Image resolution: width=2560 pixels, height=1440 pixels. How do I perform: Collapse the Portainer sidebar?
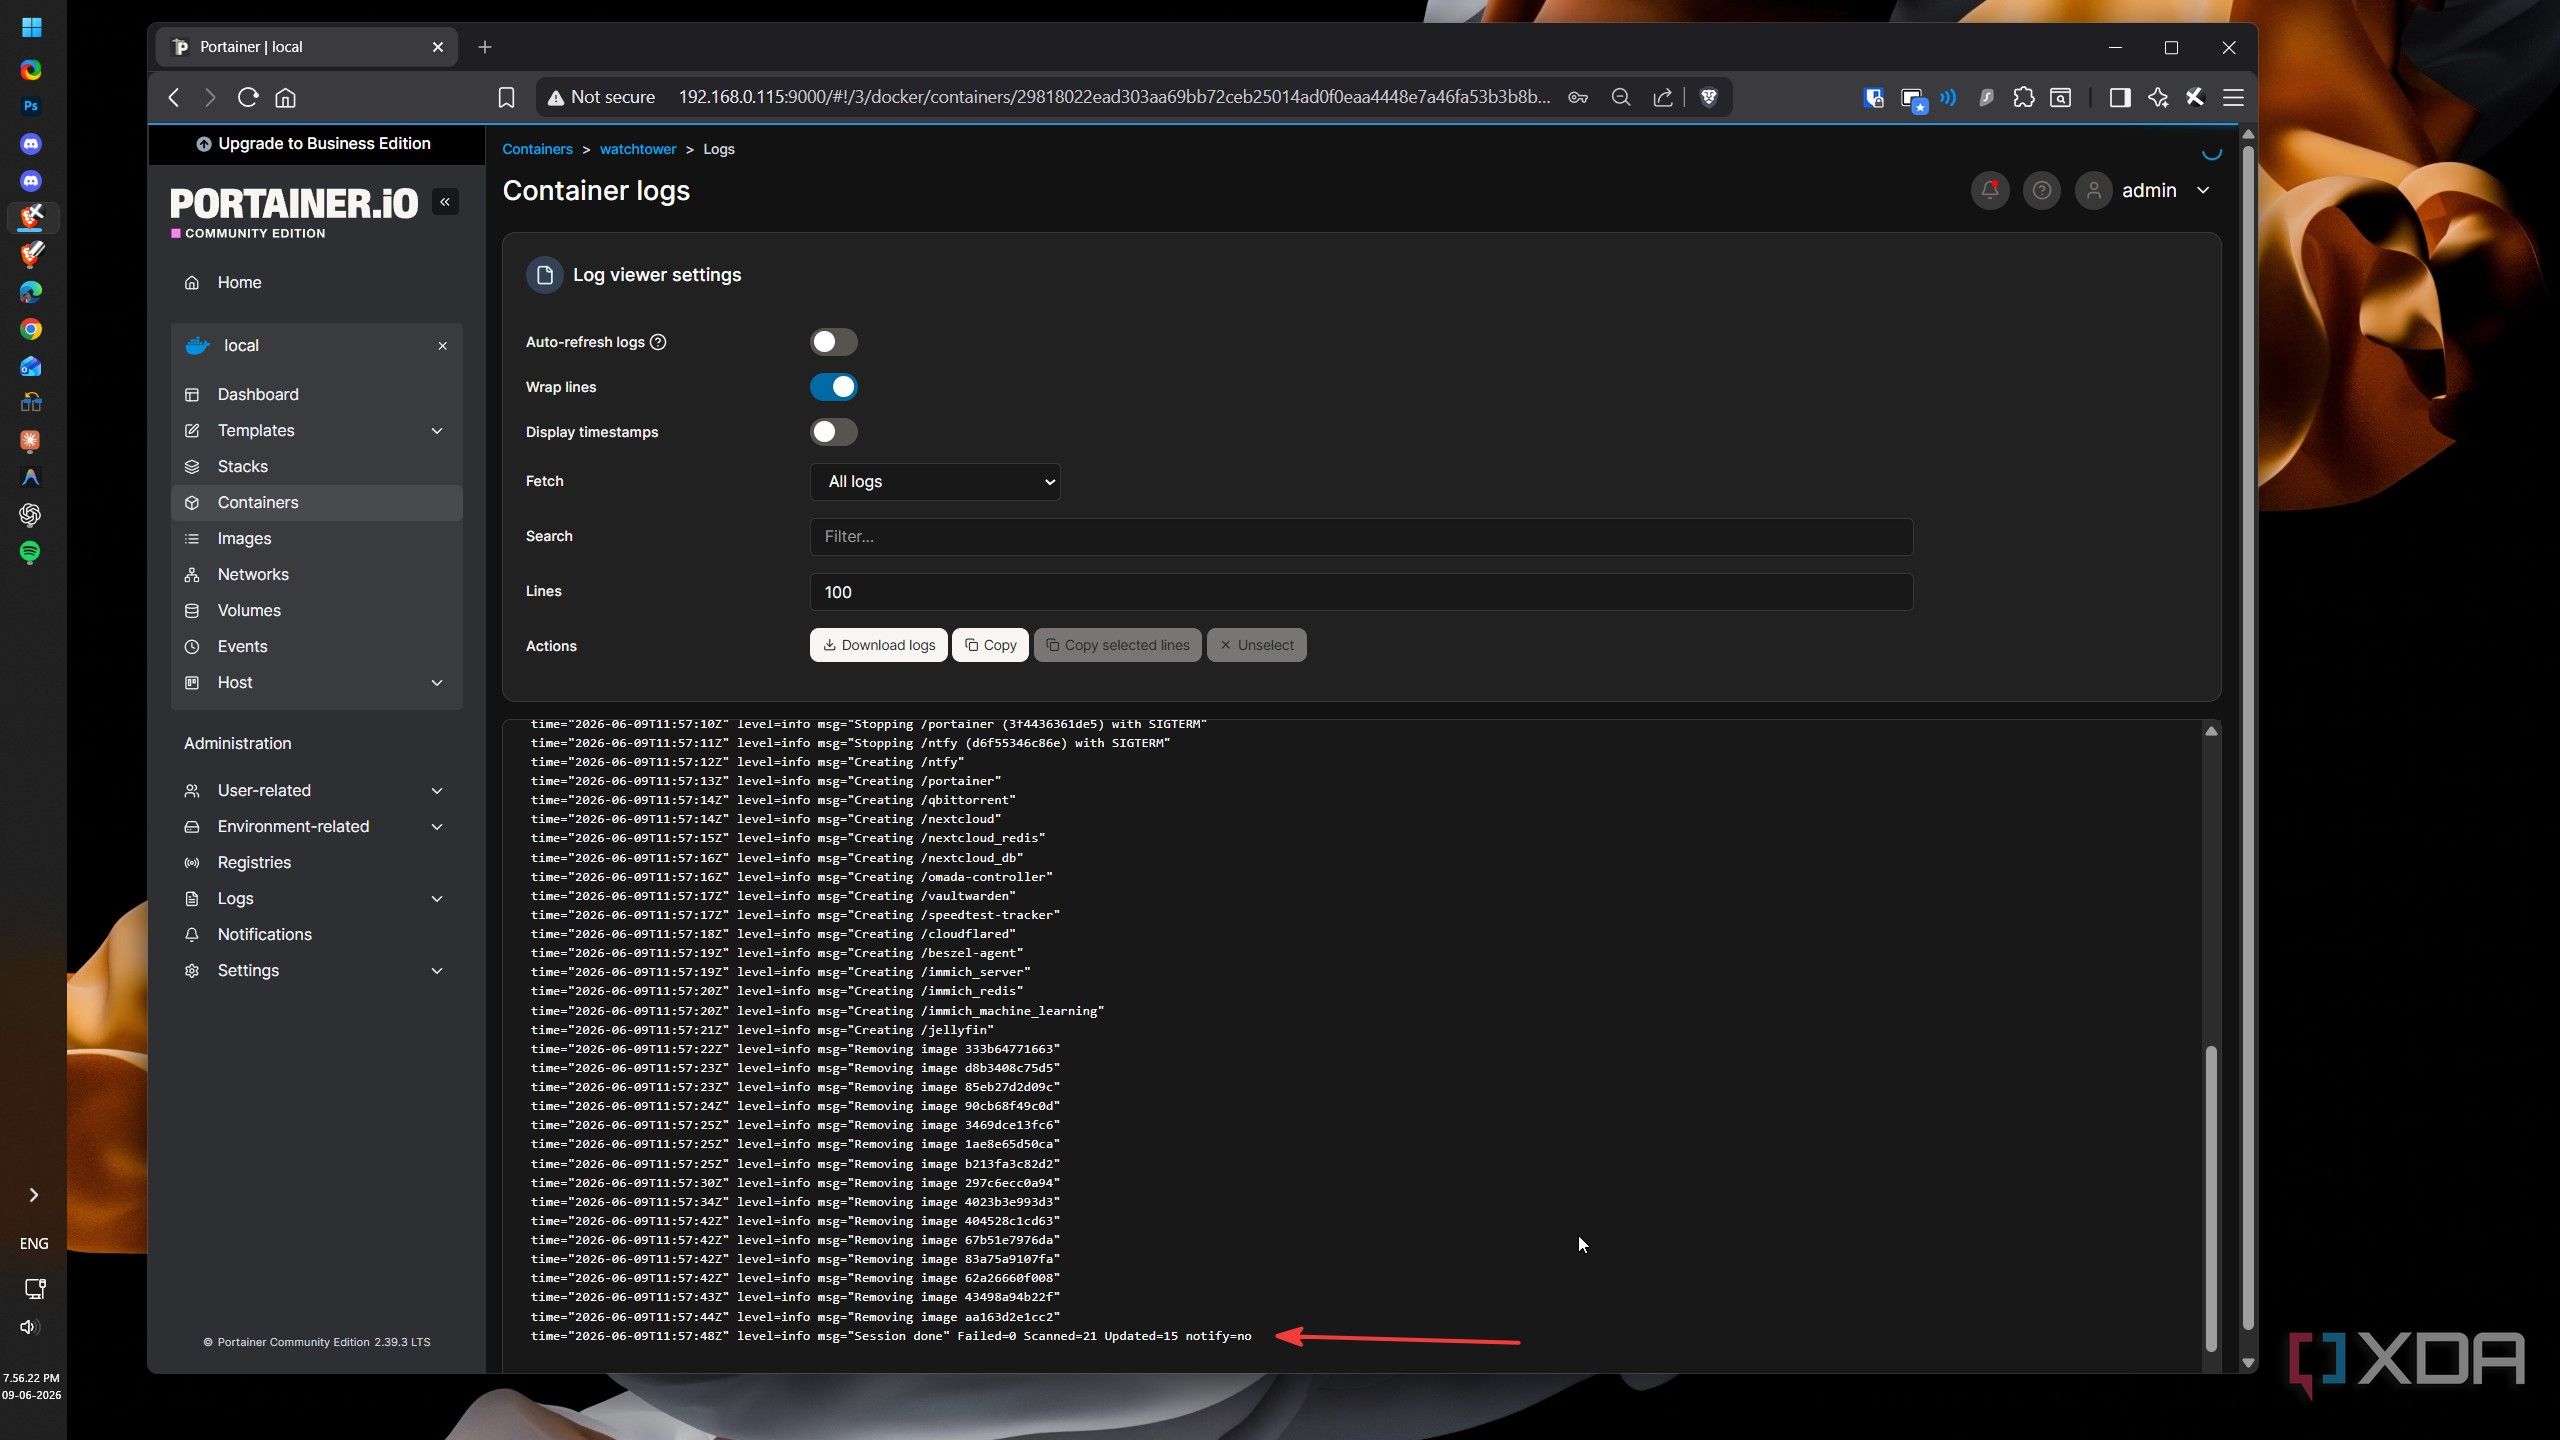coord(445,202)
